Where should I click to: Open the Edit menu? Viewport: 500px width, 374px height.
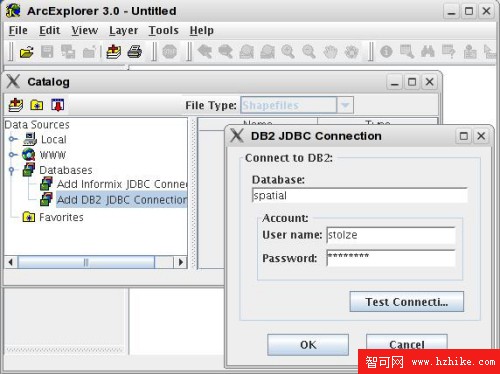point(50,30)
